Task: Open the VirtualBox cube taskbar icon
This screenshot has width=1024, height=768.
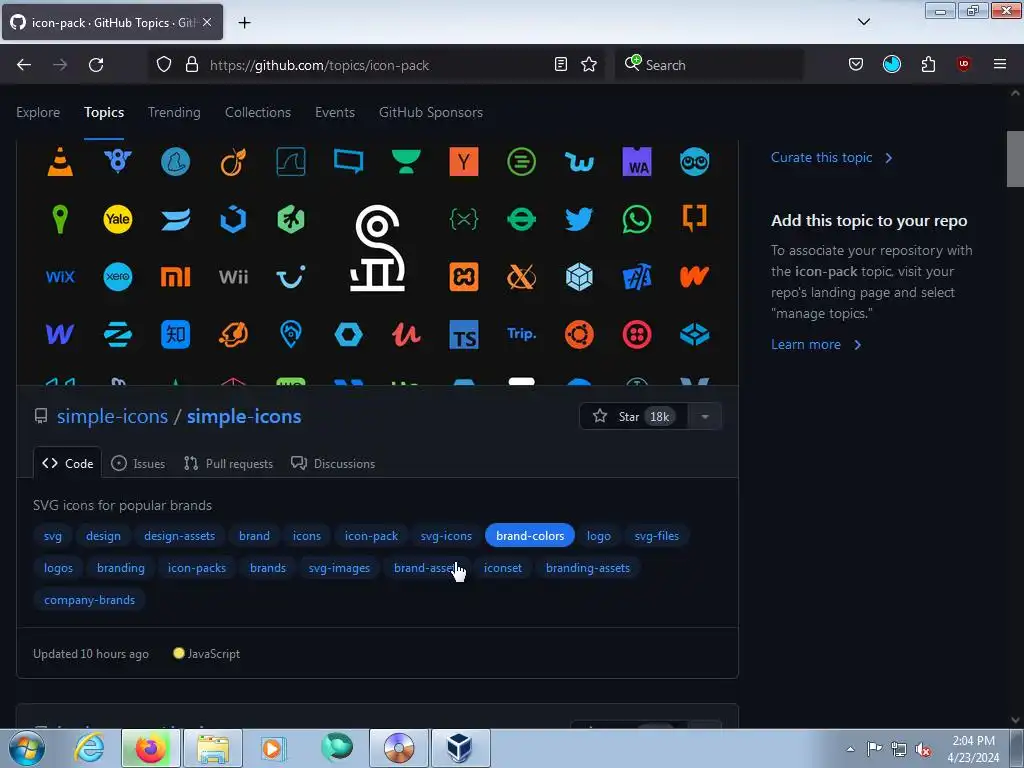Action: pos(460,748)
